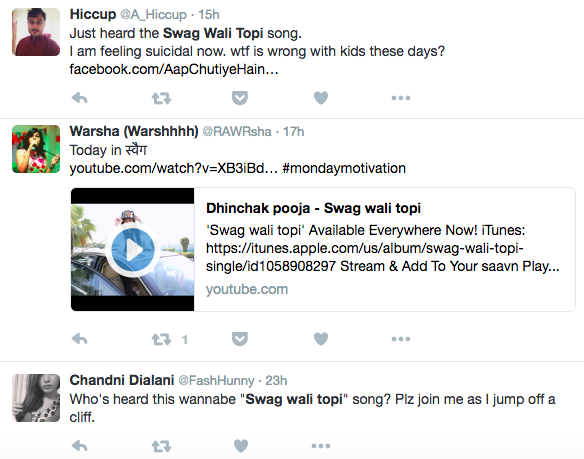Open more options on Hiccup's tweet
The image size is (584, 459).
401,98
